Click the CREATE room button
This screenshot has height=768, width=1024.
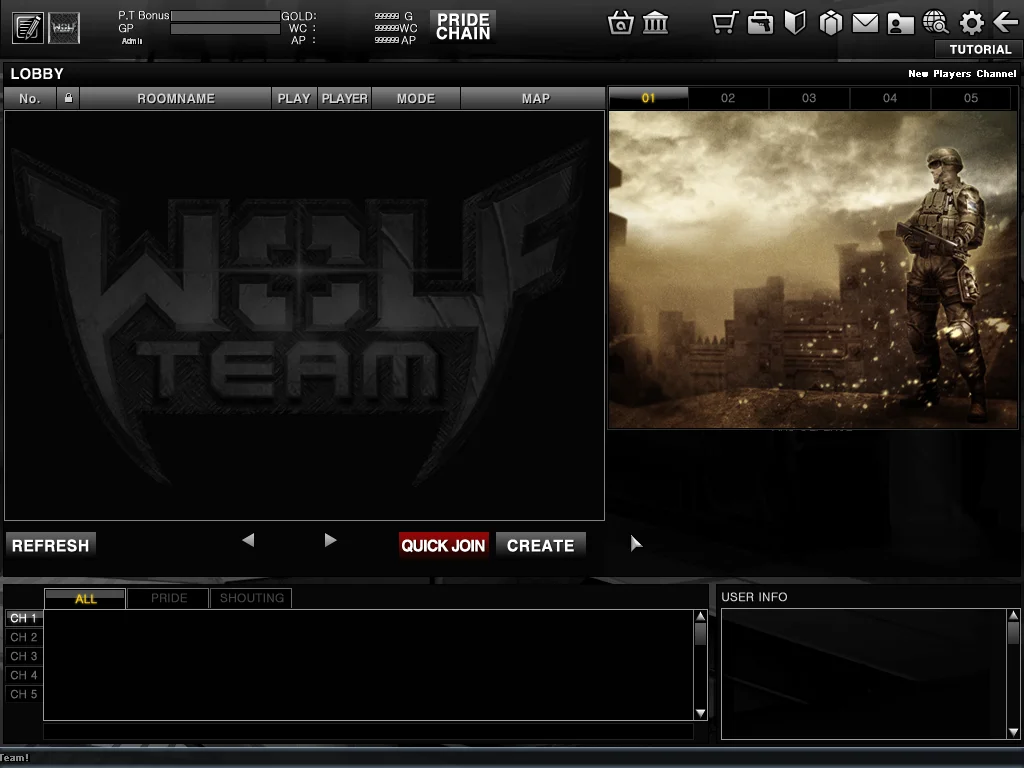click(x=541, y=545)
